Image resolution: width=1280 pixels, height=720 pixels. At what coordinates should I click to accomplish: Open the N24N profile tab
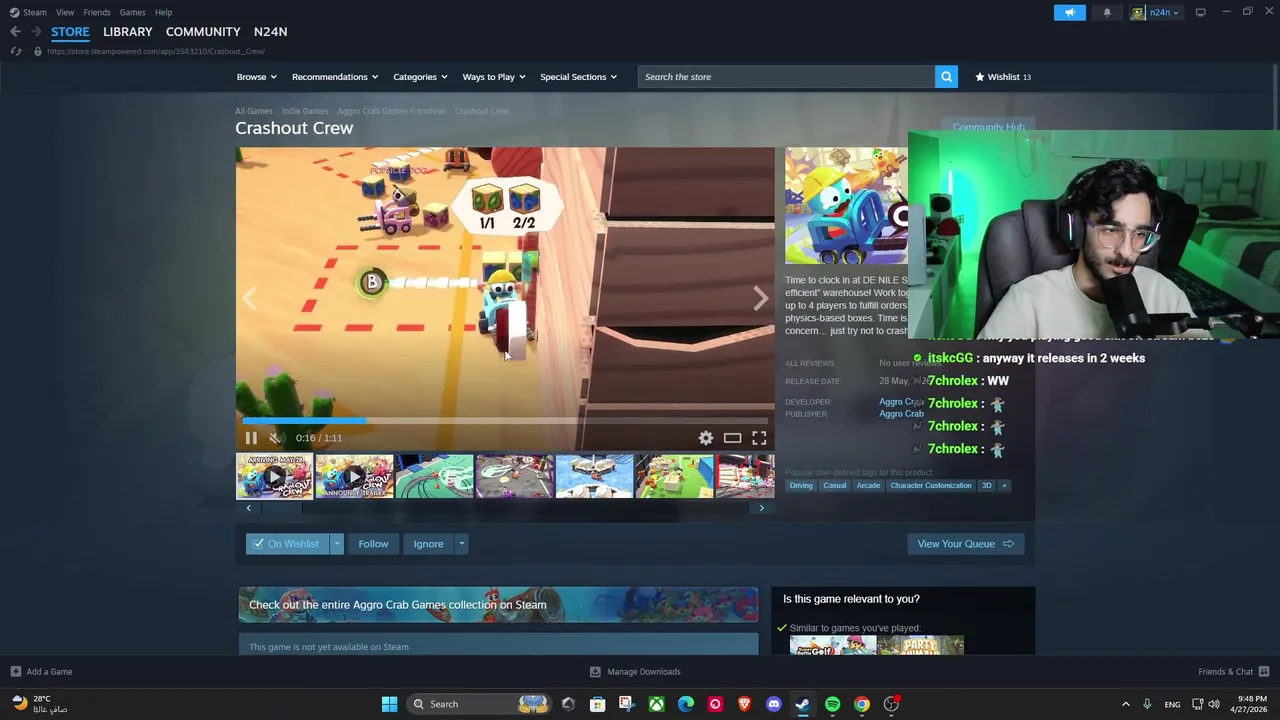click(270, 32)
